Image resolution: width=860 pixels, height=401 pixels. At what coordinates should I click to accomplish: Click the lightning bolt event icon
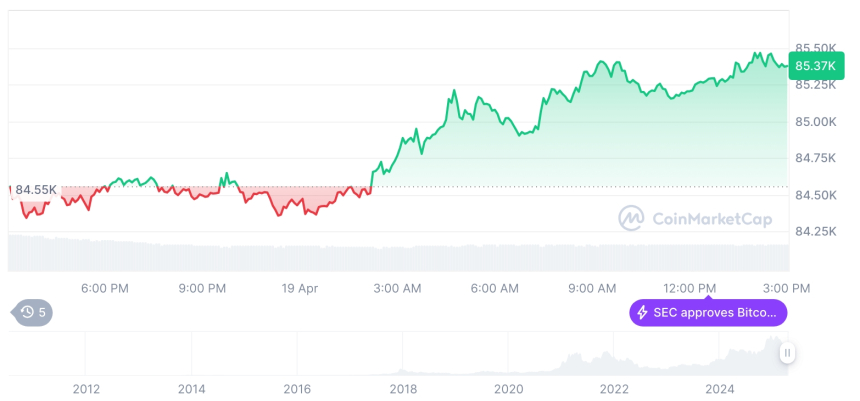click(641, 313)
